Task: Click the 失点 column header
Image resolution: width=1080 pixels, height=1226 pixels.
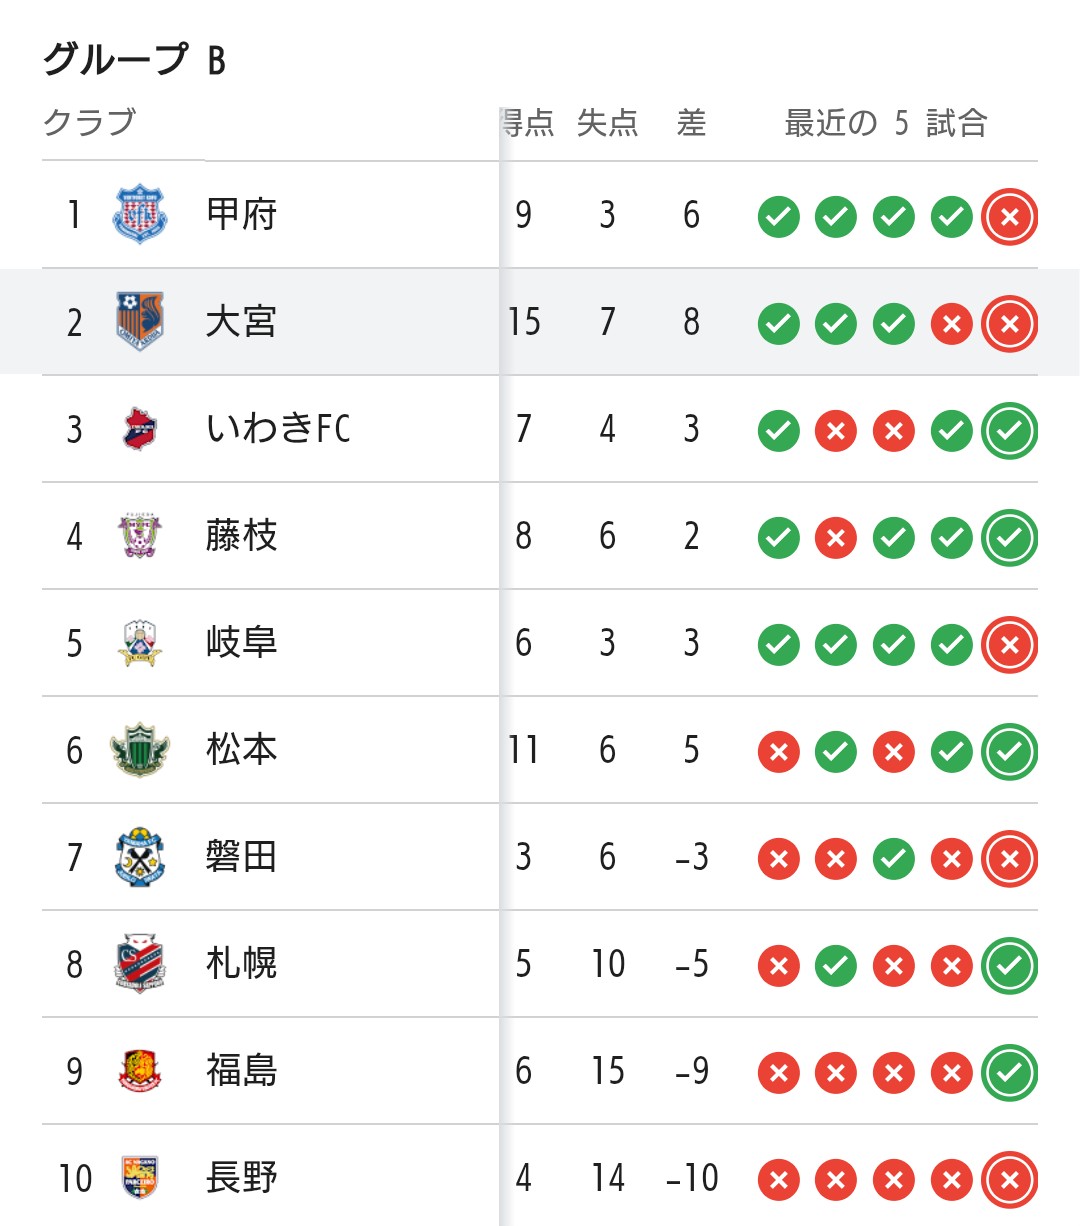Action: point(607,123)
